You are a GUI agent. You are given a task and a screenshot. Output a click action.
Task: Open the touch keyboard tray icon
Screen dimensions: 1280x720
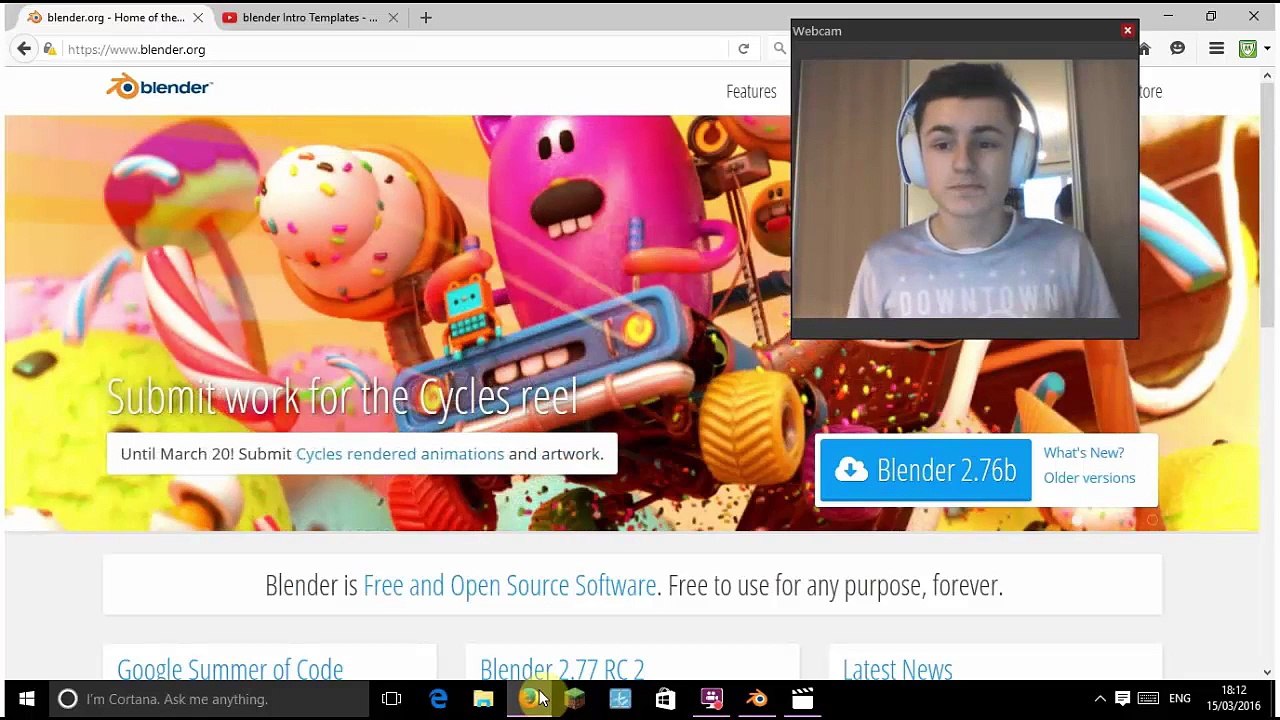tap(1148, 699)
